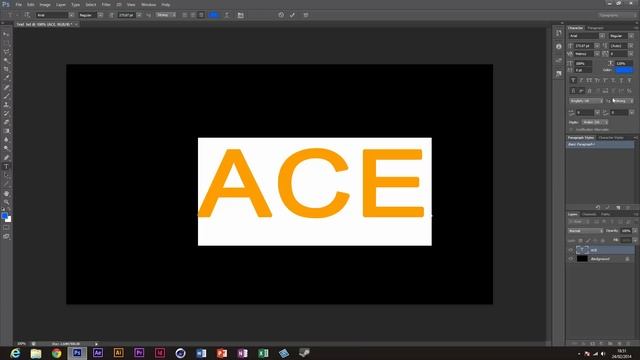Open the Filter menu
This screenshot has height=360, width=640.
(106, 4)
